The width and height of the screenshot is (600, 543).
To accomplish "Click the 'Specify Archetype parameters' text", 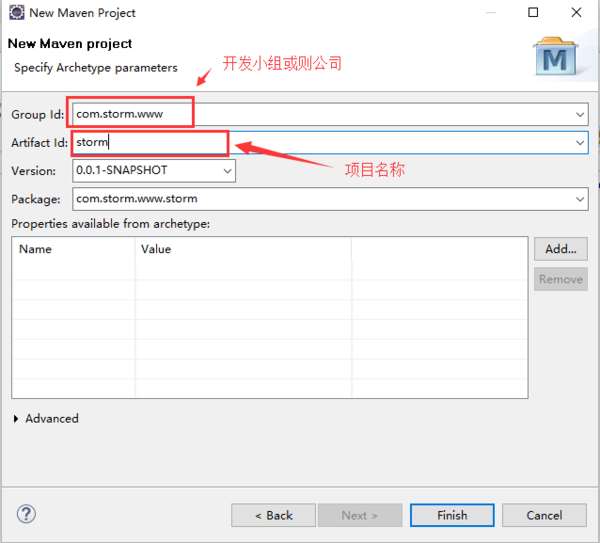I will tap(96, 68).
